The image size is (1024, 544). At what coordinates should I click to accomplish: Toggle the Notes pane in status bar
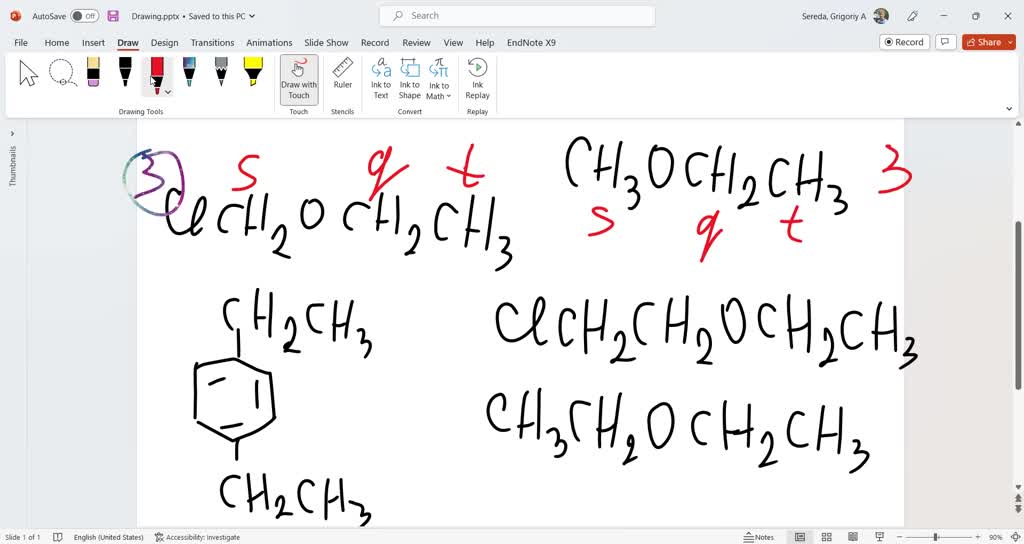(759, 537)
